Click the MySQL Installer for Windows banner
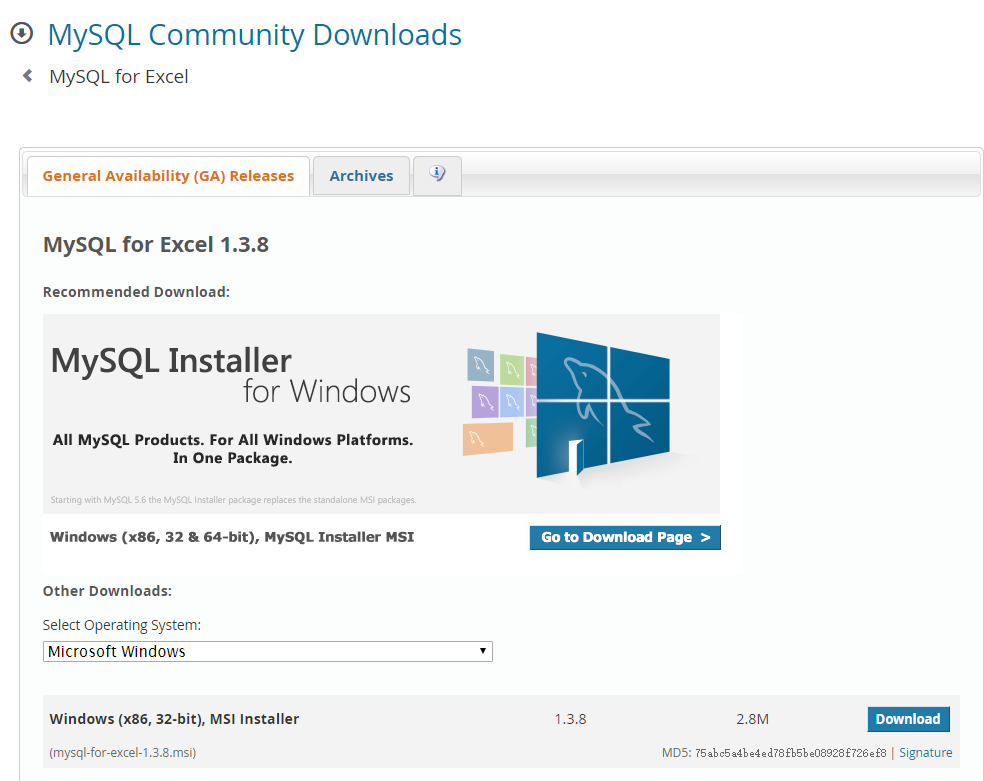Image resolution: width=984 pixels, height=781 pixels. coord(381,414)
